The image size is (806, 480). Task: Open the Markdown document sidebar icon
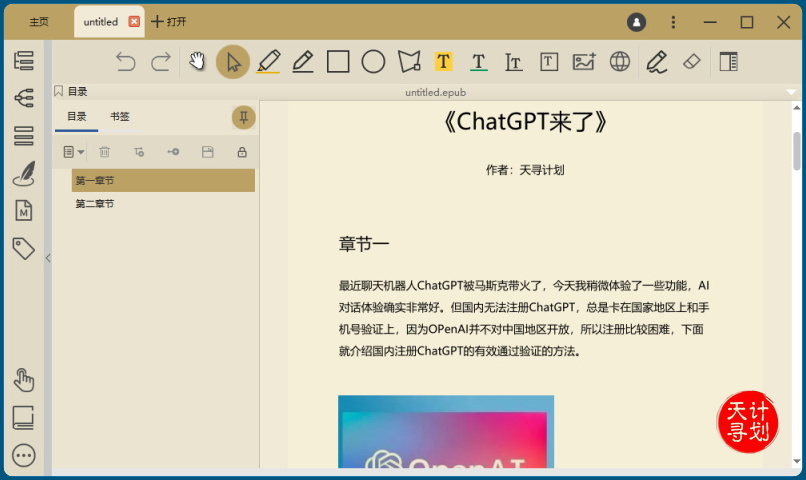[24, 211]
